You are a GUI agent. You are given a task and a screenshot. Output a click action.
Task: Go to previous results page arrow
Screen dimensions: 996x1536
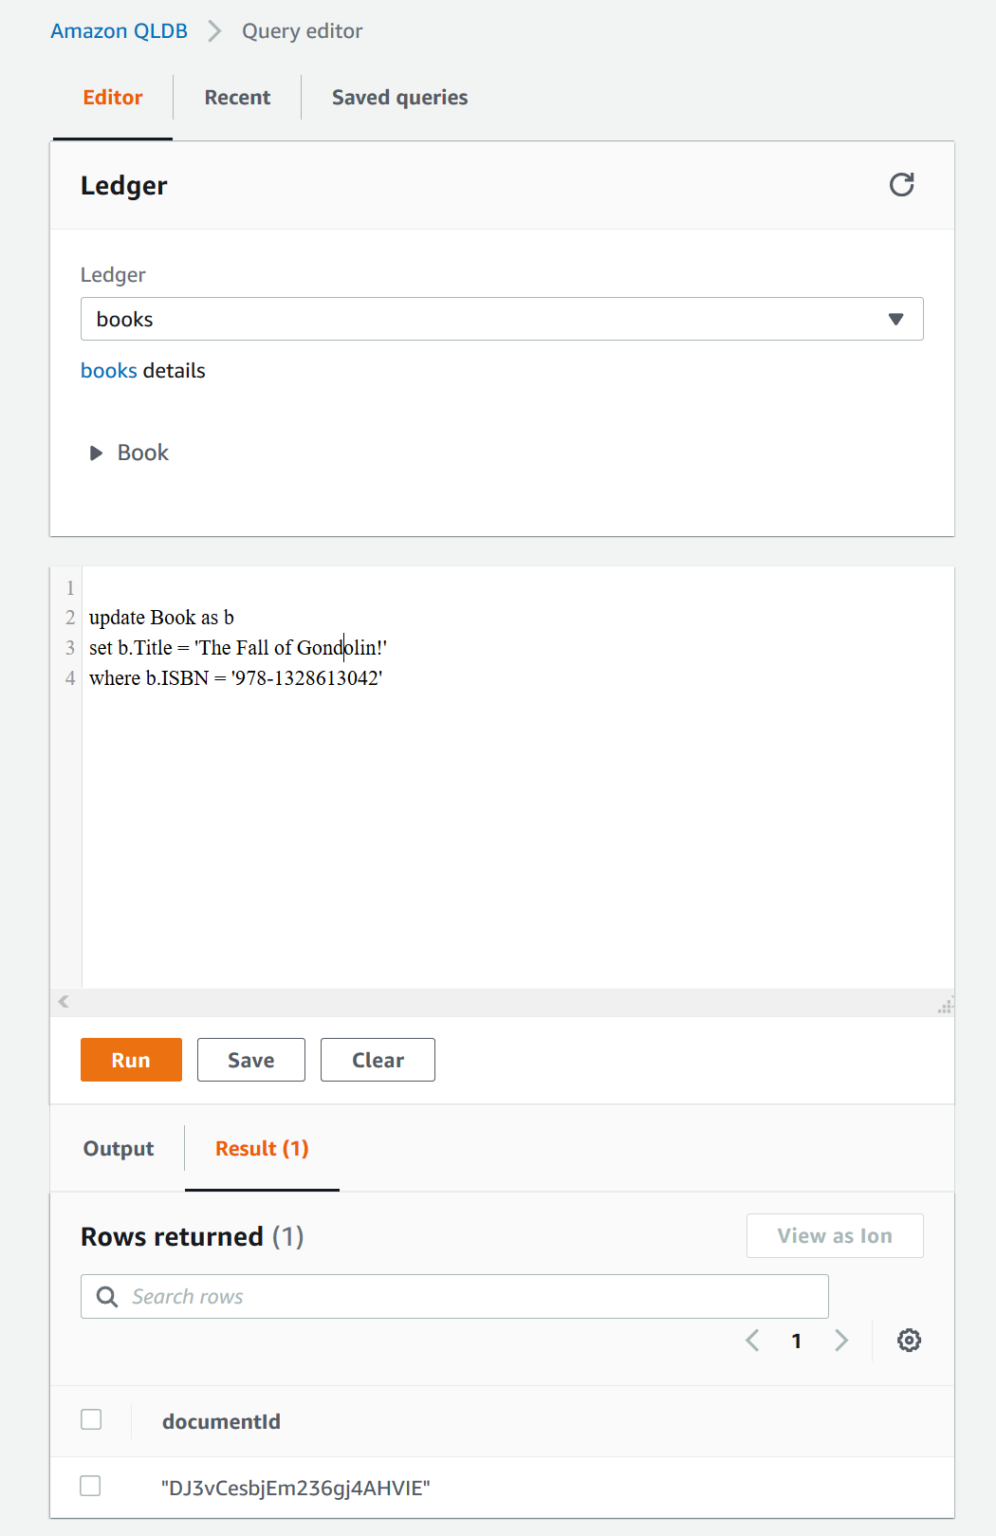[753, 1340]
